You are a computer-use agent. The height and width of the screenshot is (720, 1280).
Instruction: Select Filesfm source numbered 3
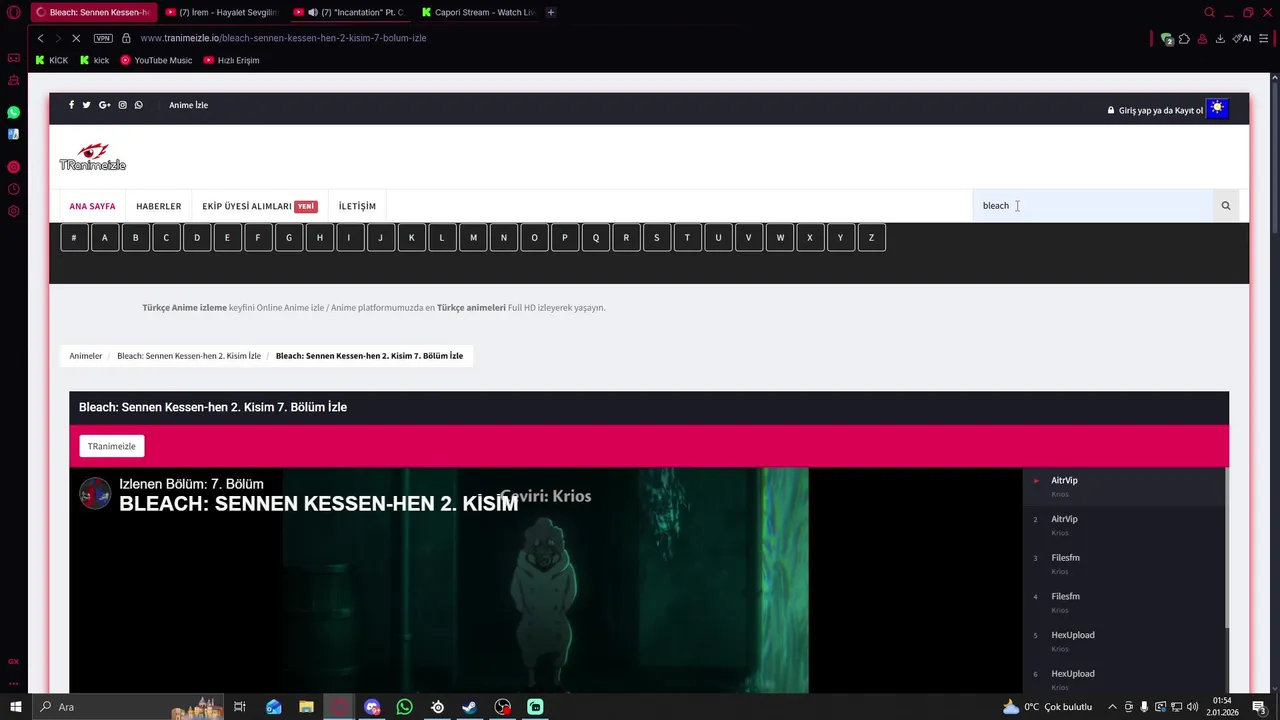pos(1125,564)
